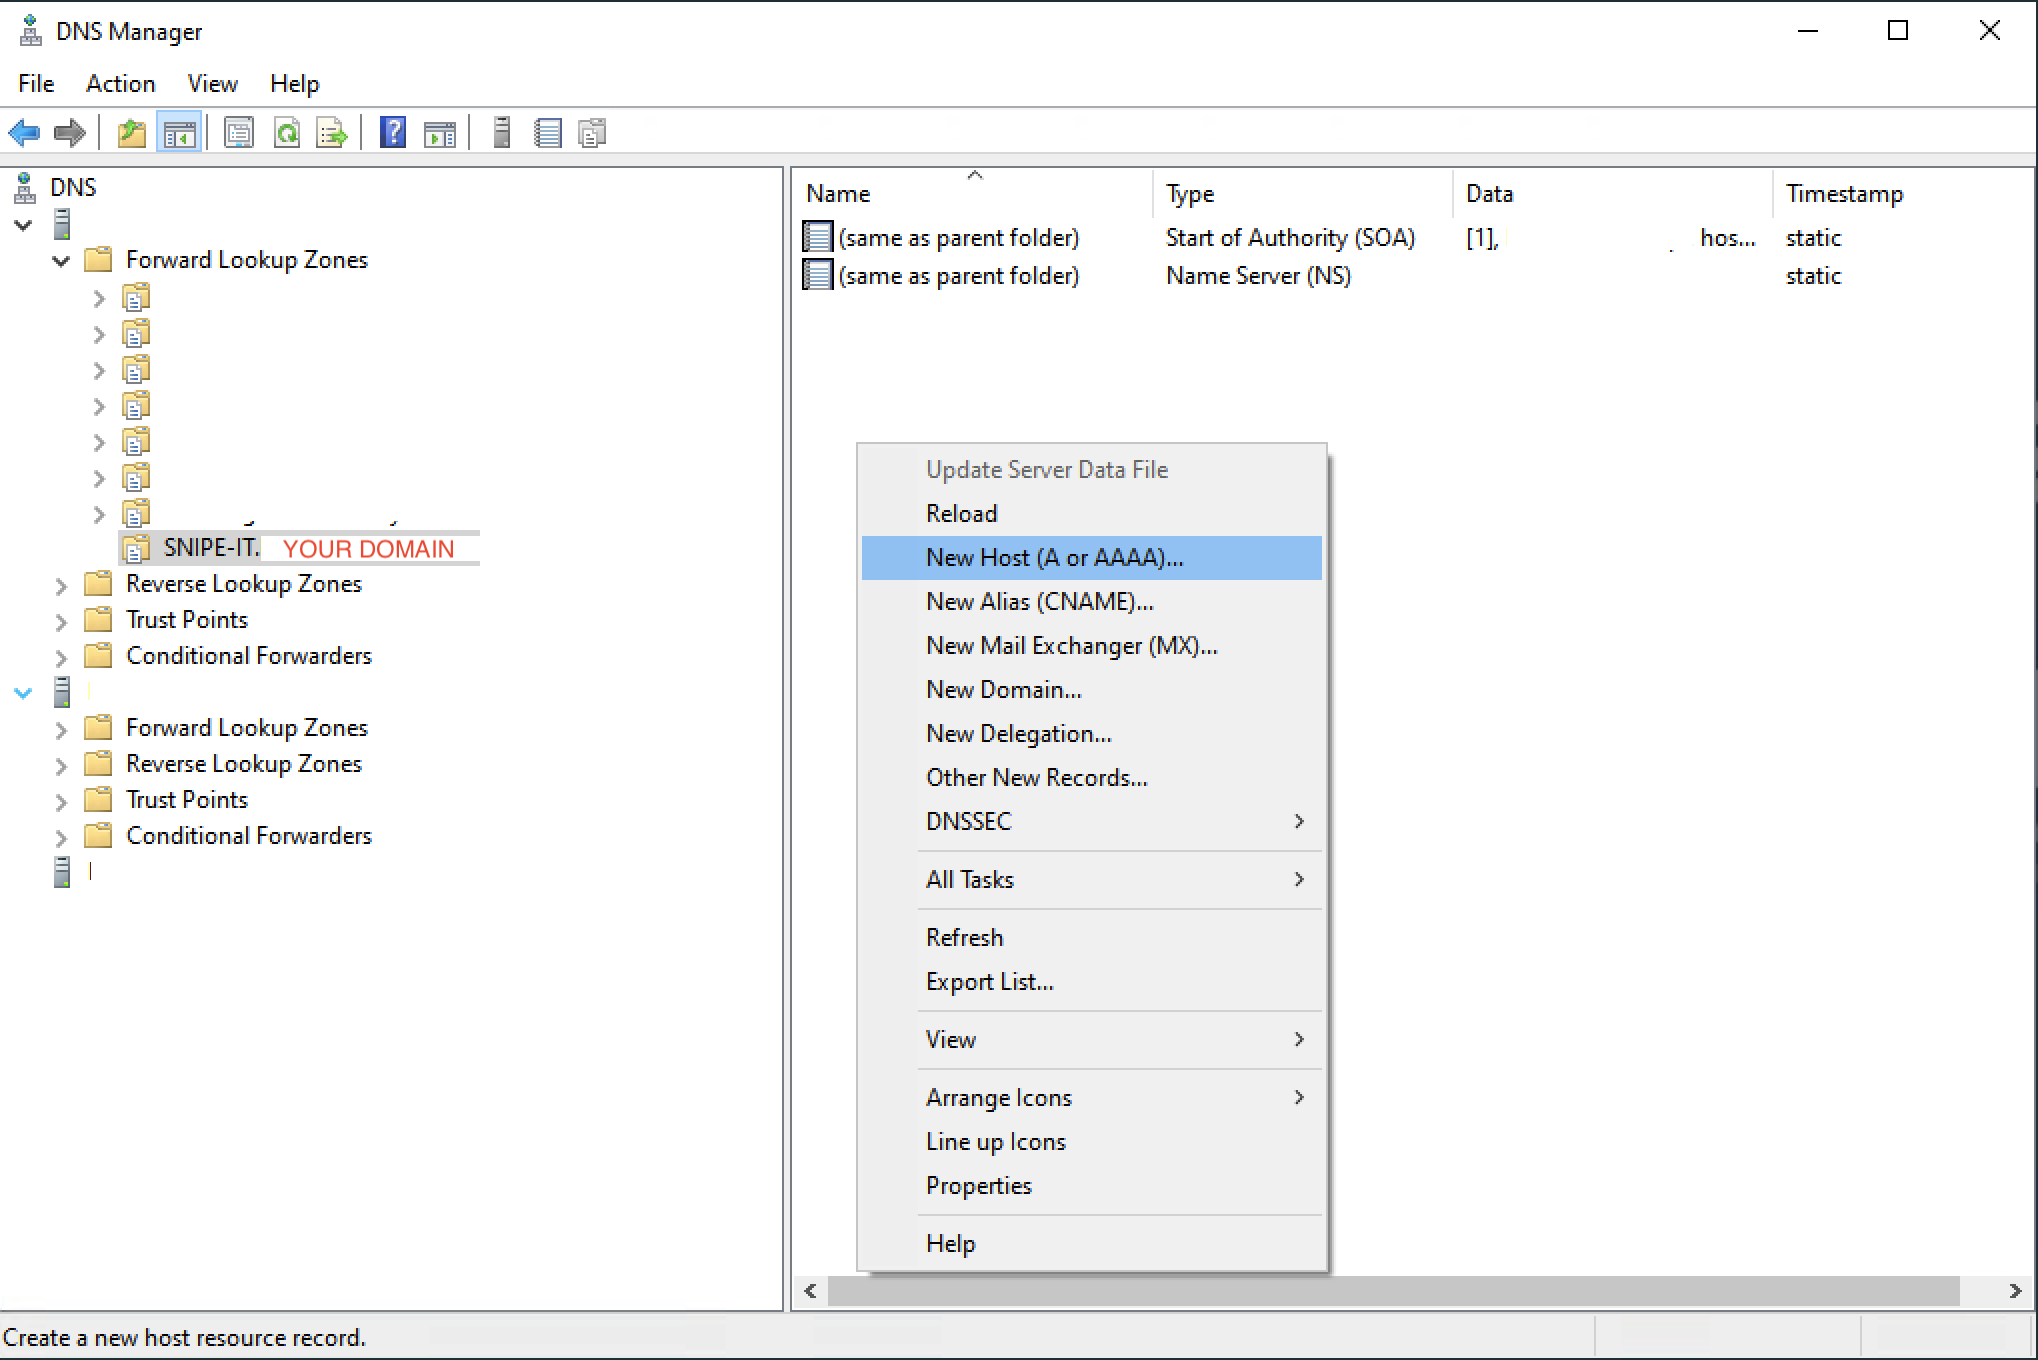Open the blue Help question mark icon

pyautogui.click(x=393, y=133)
